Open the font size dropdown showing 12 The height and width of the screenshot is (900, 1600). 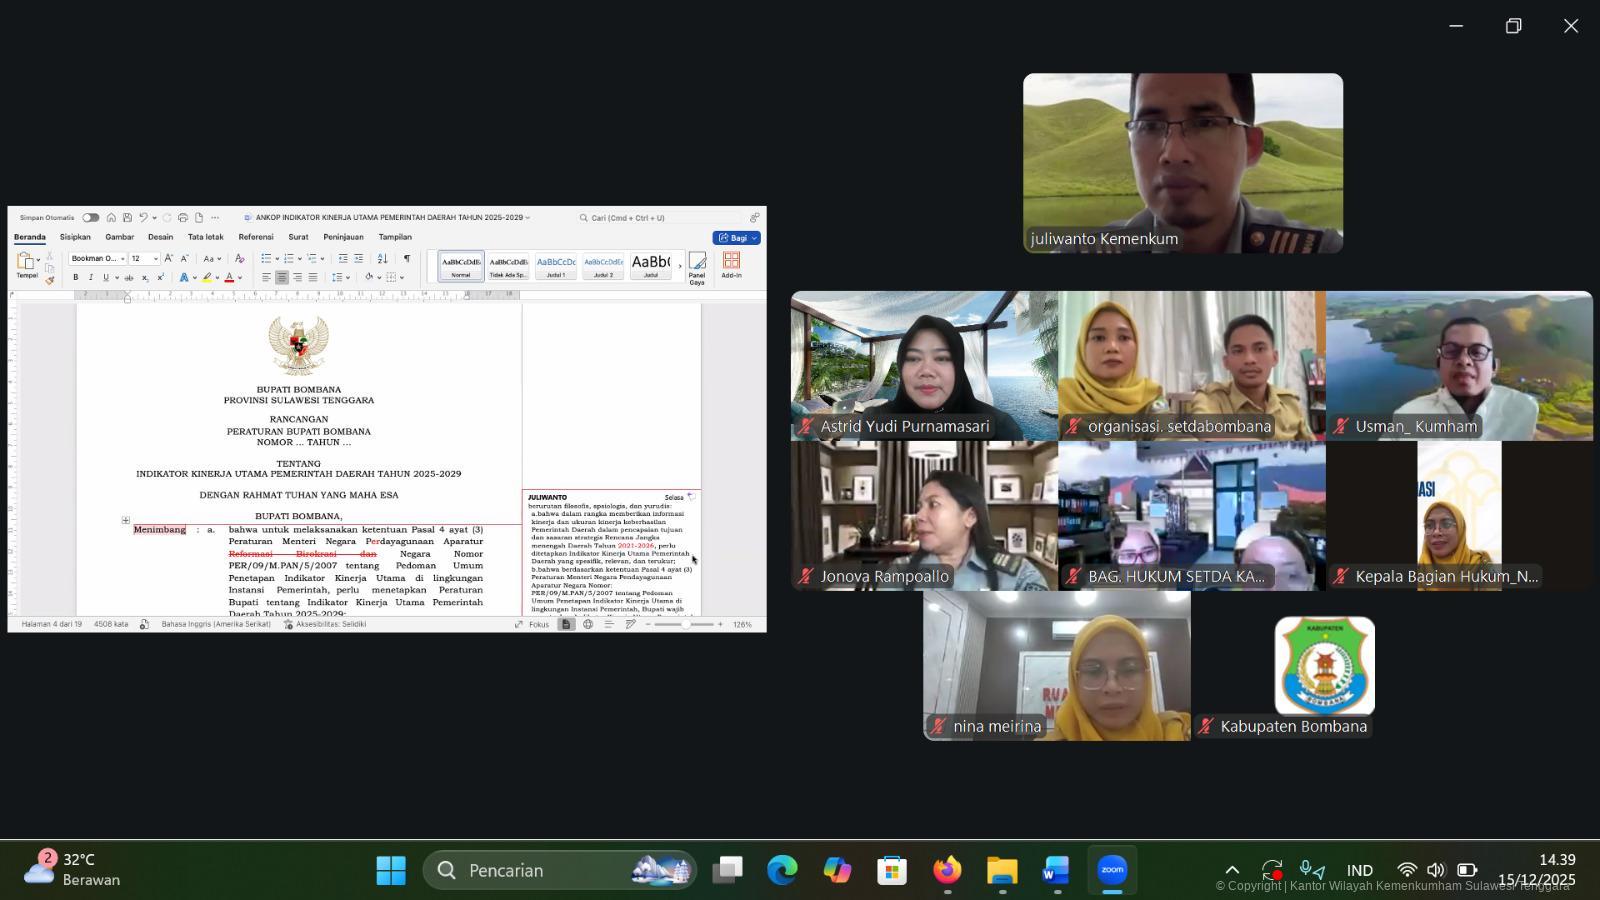pyautogui.click(x=145, y=259)
